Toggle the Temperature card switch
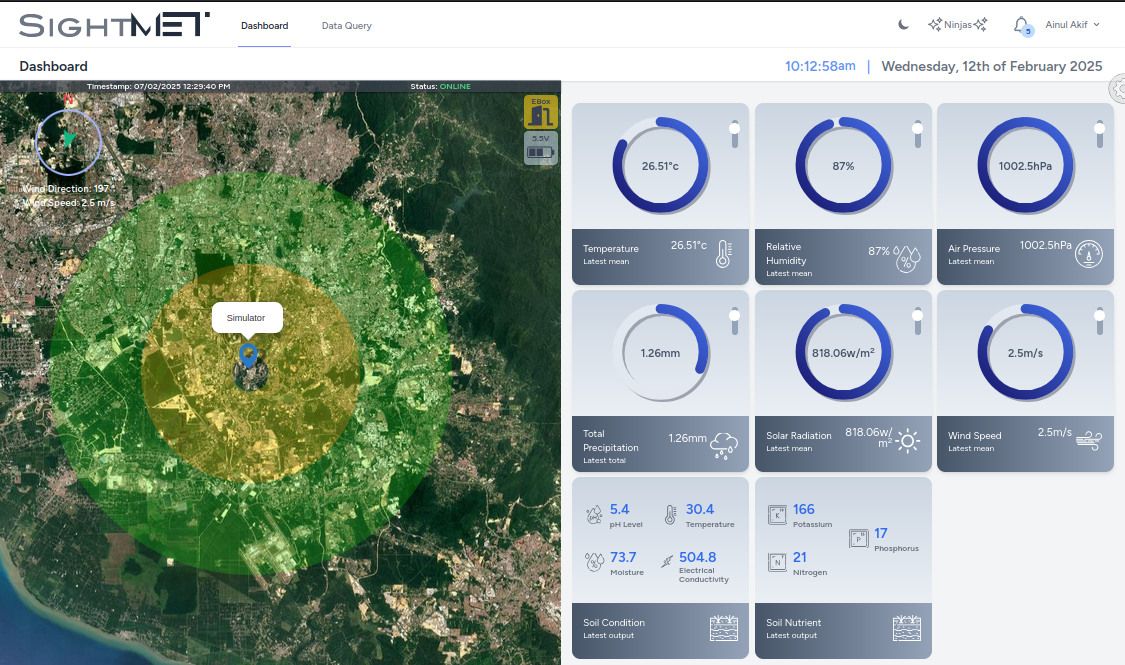 pyautogui.click(x=735, y=134)
